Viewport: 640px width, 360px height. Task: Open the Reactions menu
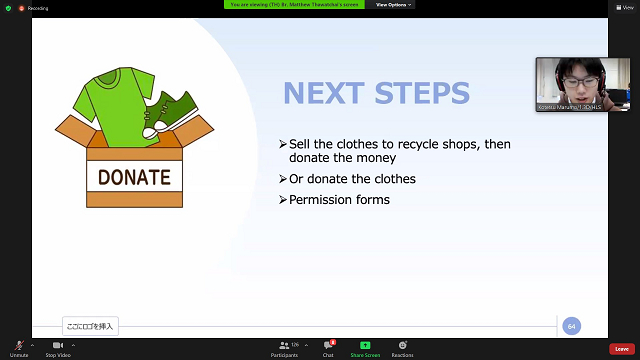point(402,349)
